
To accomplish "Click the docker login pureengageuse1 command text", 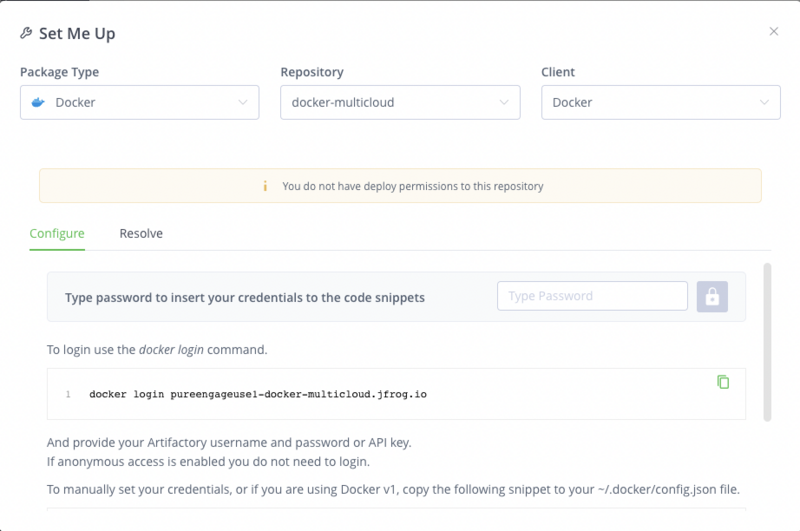I will 258,394.
